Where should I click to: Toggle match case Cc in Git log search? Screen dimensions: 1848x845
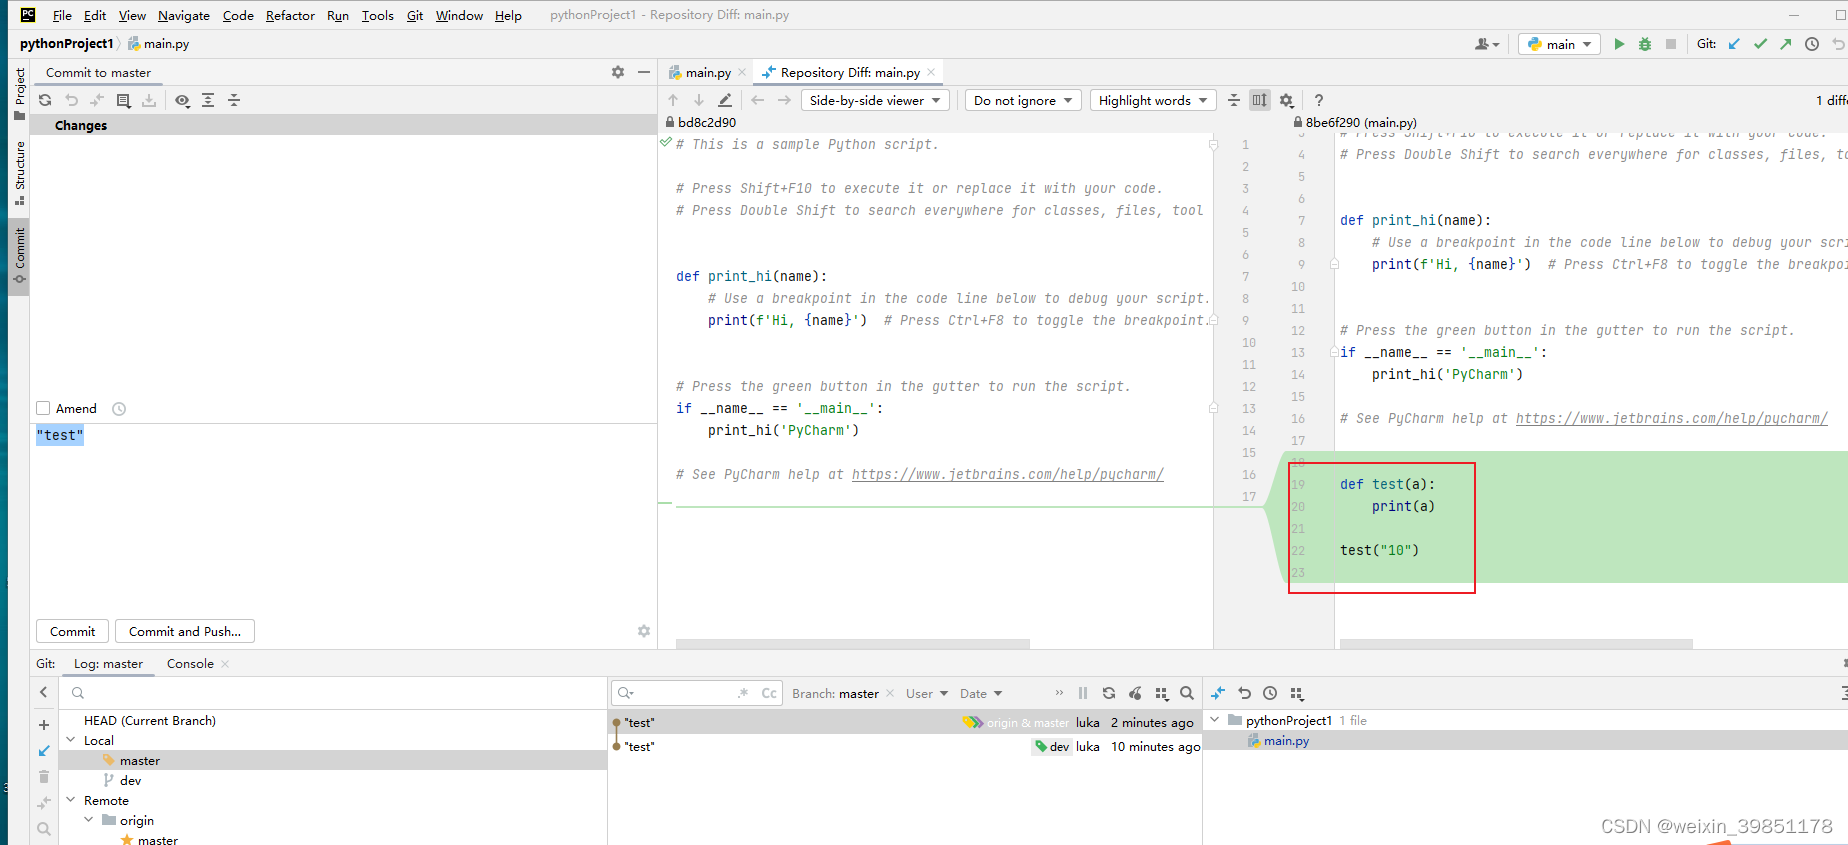[x=769, y=693]
